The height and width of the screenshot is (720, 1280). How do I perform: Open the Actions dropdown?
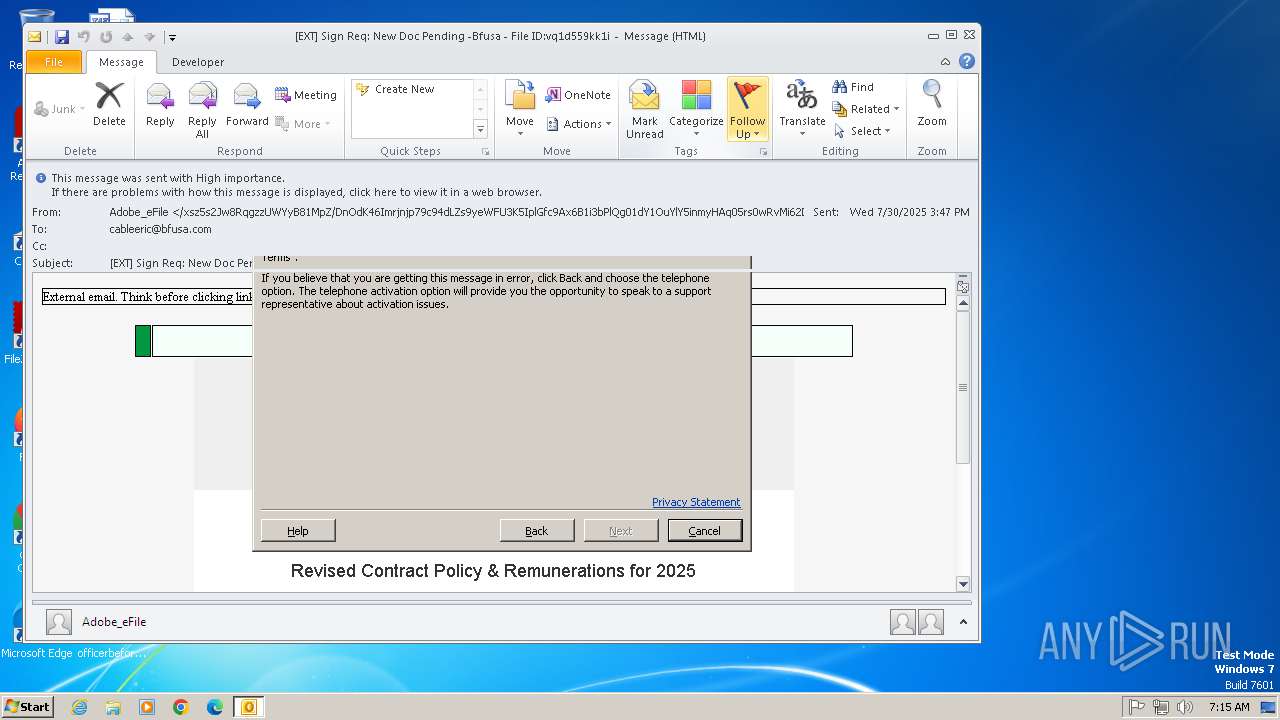coord(579,124)
